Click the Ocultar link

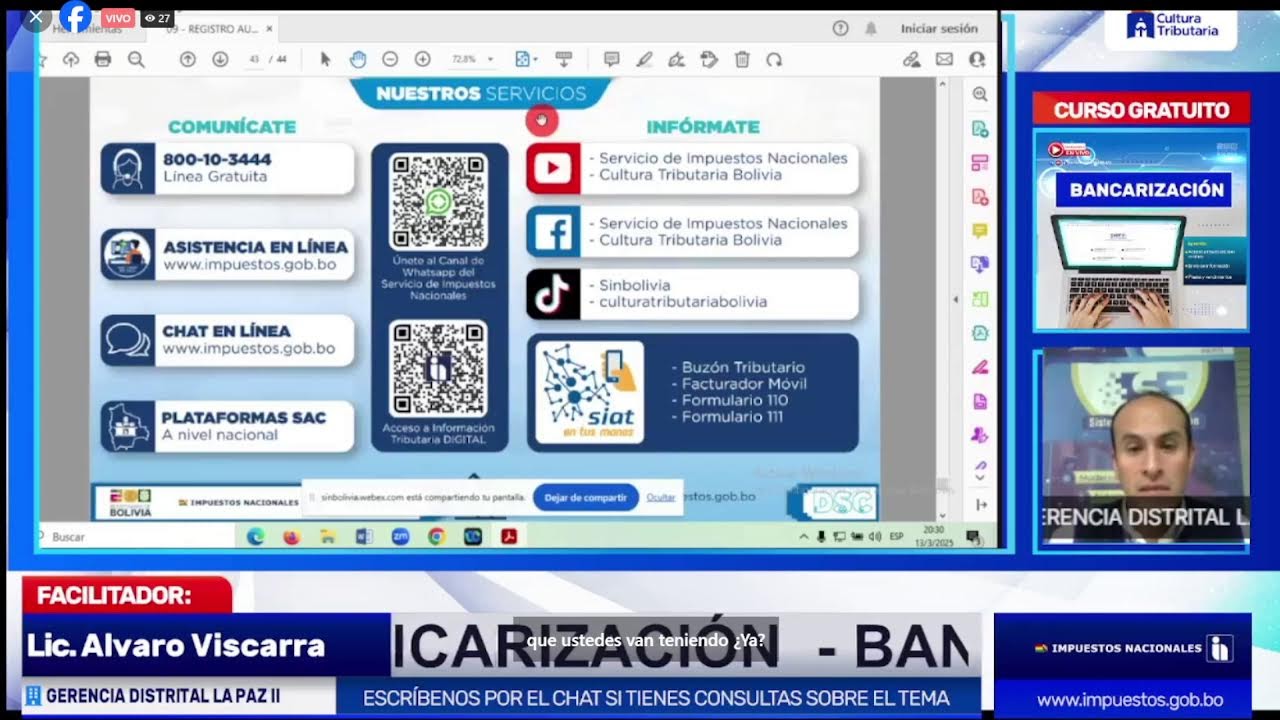pos(661,497)
